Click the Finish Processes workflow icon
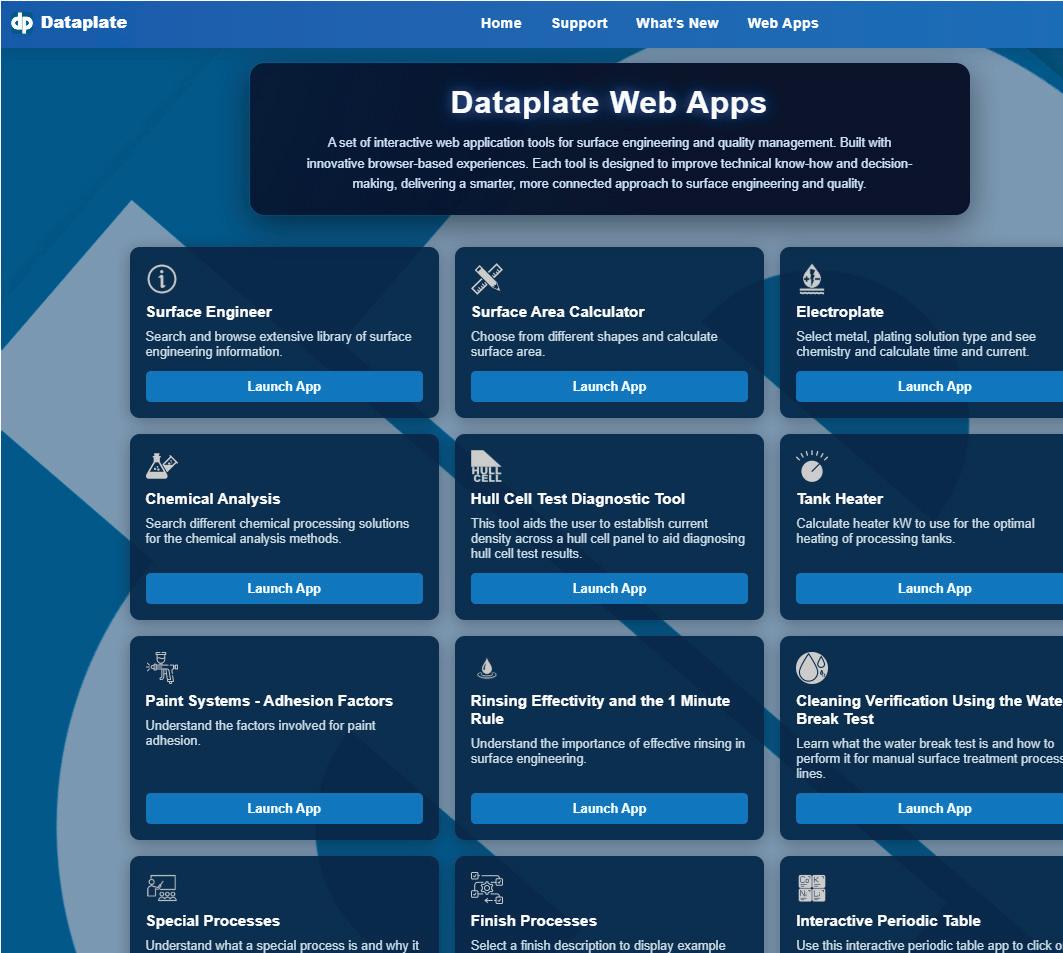This screenshot has height=953, width=1063. pyautogui.click(x=487, y=887)
